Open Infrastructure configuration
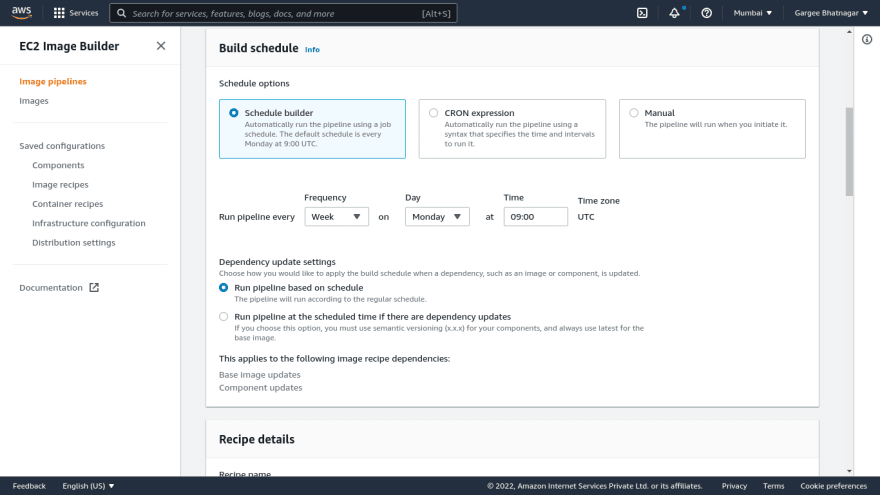This screenshot has height=495, width=880. click(x=89, y=223)
